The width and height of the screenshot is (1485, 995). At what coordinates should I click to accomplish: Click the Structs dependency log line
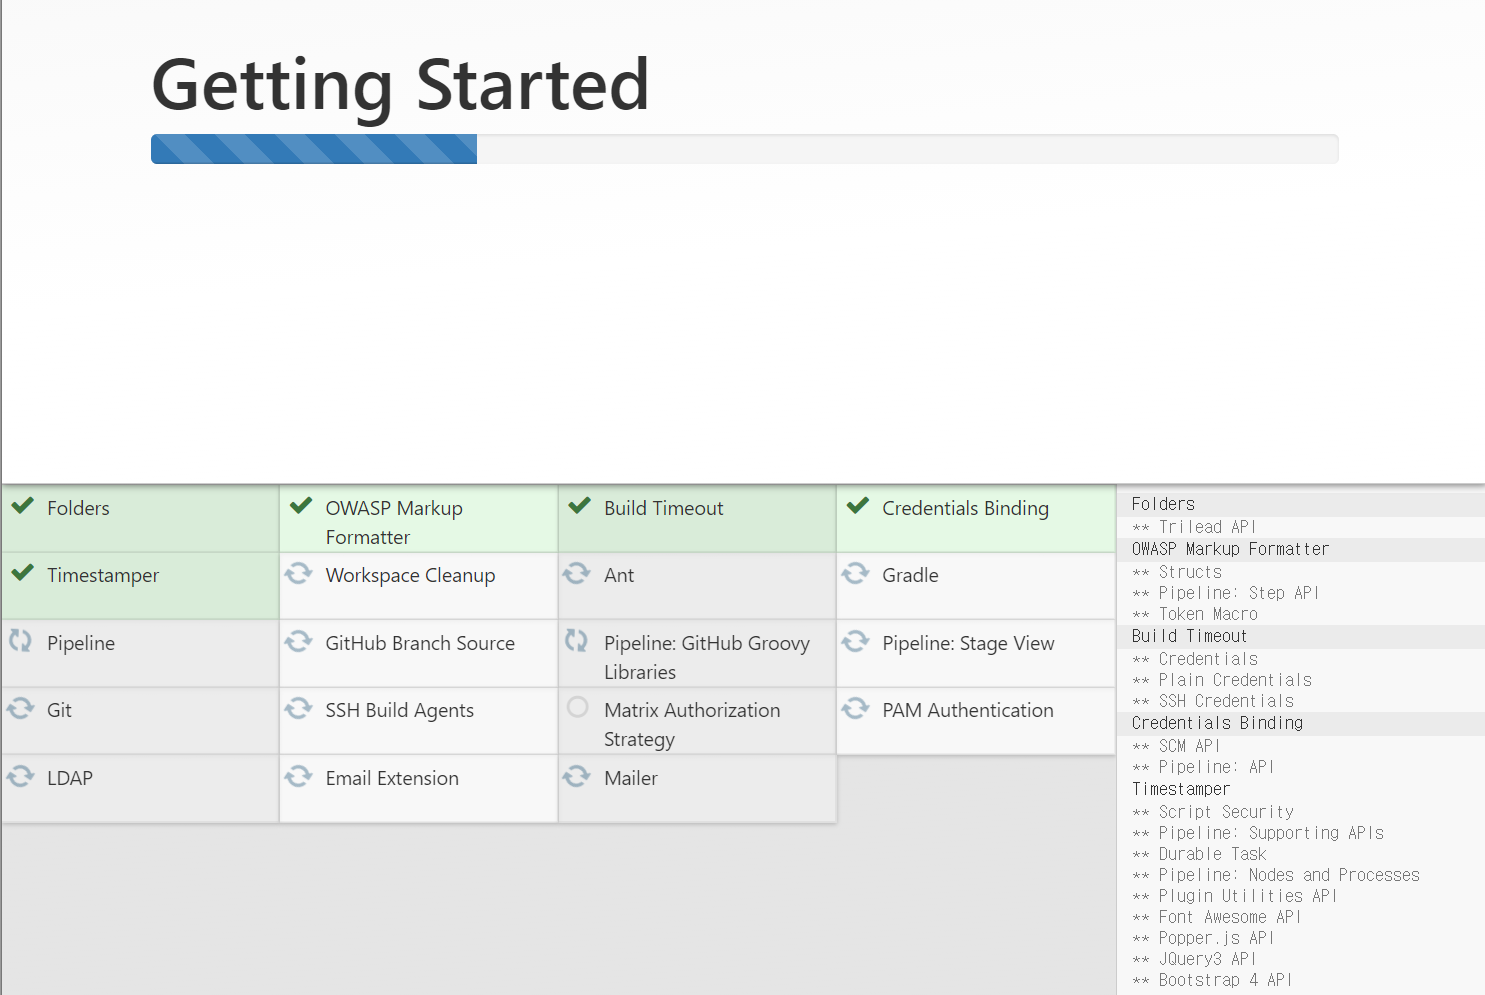[x=1177, y=572]
